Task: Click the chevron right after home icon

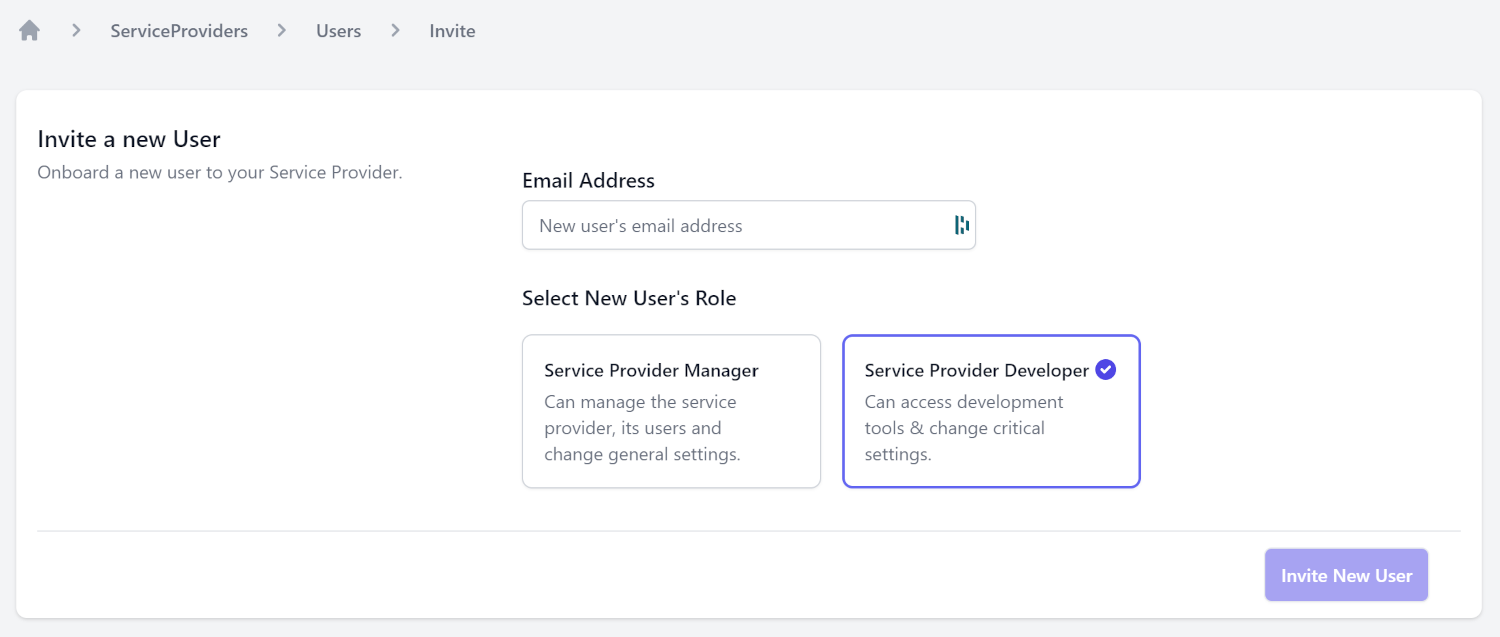Action: point(75,30)
